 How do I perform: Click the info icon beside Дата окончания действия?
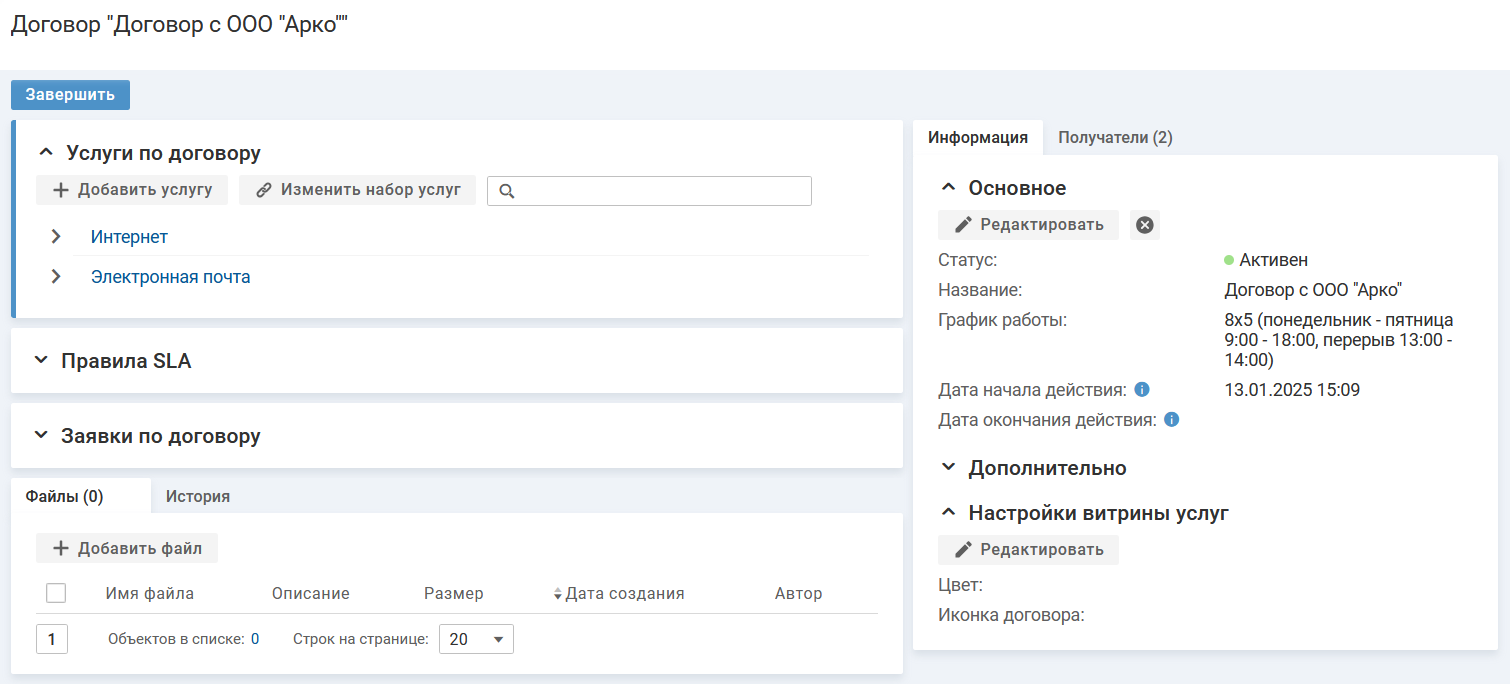tap(1171, 420)
